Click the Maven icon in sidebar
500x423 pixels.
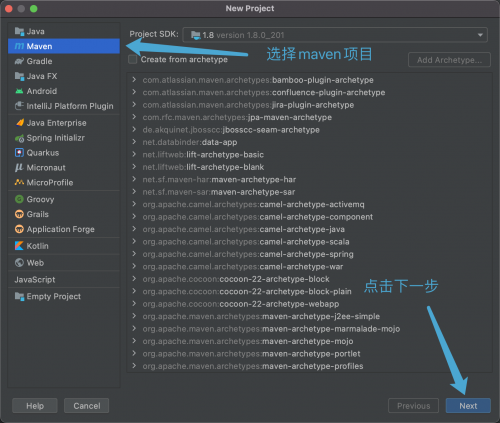coord(19,46)
